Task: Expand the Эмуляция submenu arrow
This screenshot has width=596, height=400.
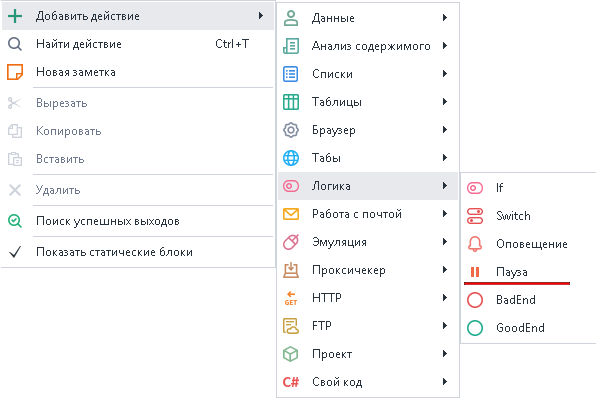Action: [x=445, y=241]
